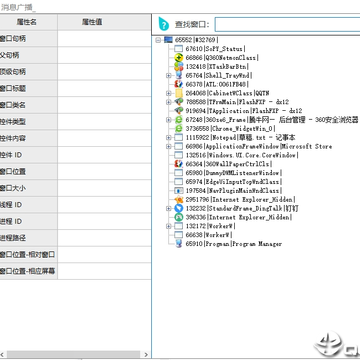Select the 65974|EdgeUiInputTopWndClass row

click(x=234, y=182)
